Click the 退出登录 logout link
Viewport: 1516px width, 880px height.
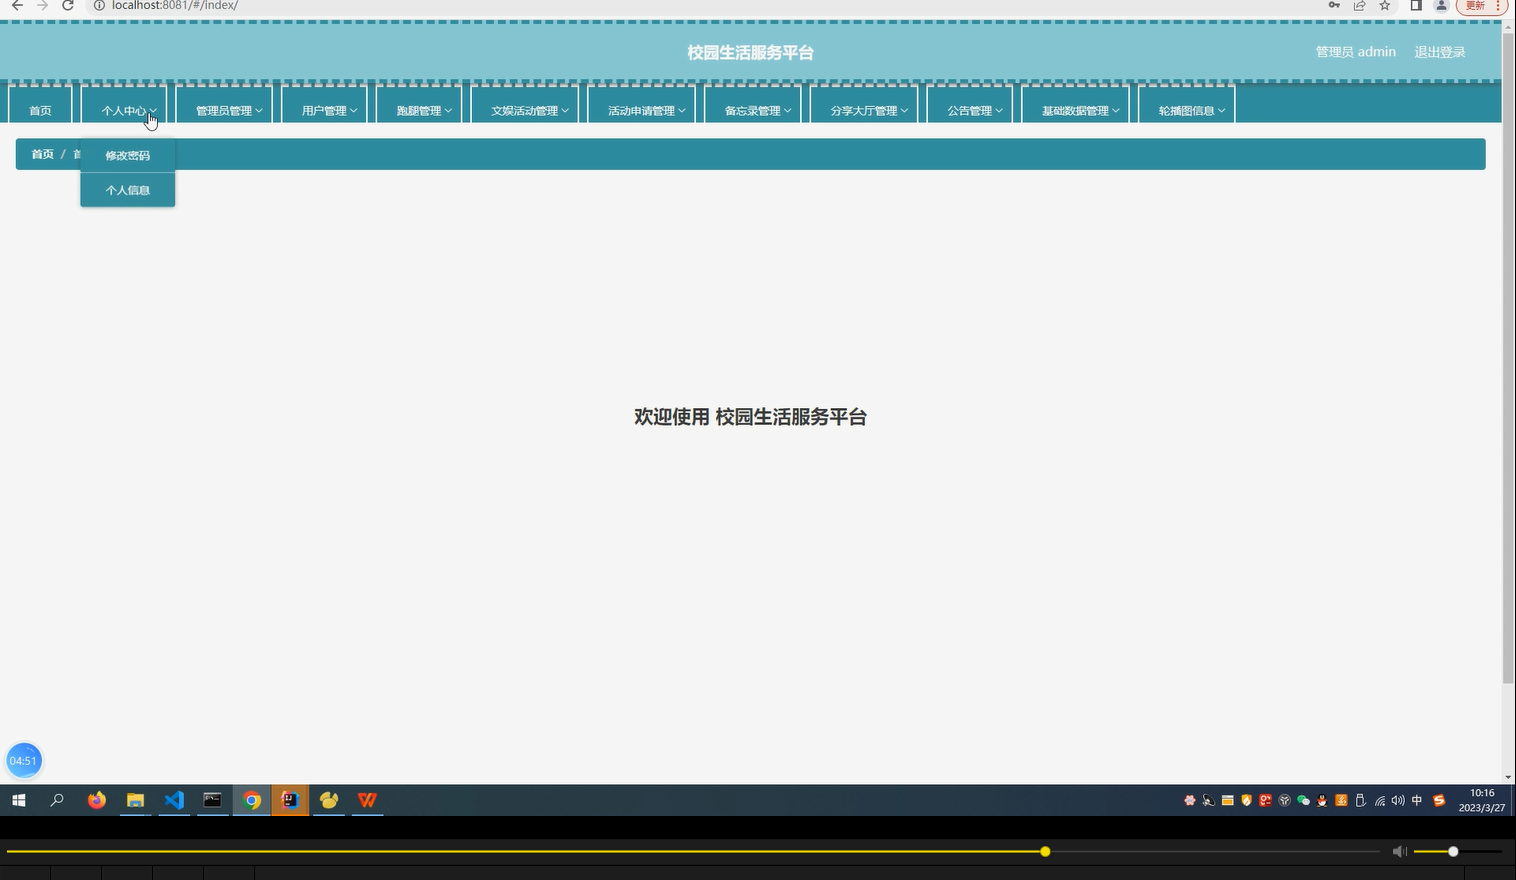click(x=1440, y=52)
